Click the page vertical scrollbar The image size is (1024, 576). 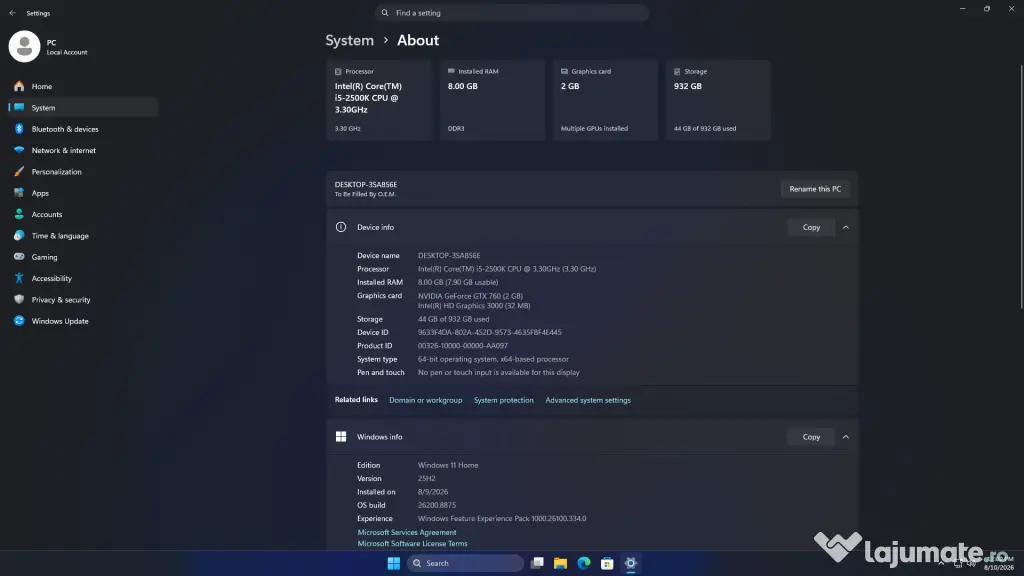pyautogui.click(x=1021, y=186)
